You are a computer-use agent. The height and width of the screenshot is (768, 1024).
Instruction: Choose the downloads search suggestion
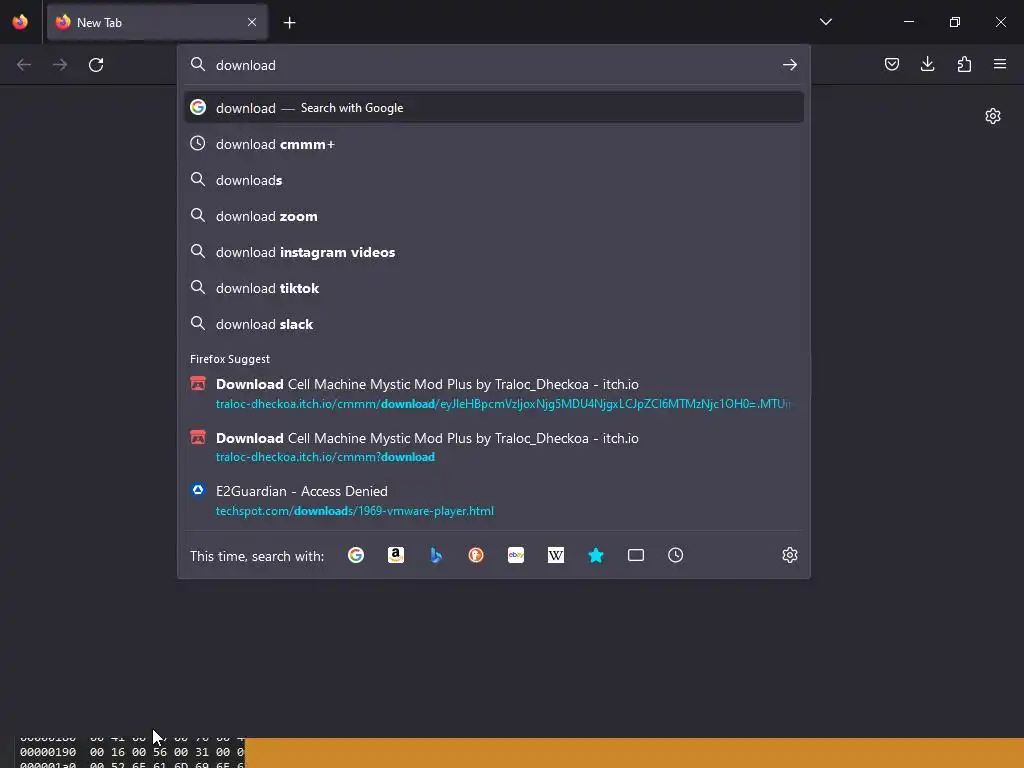[494, 180]
